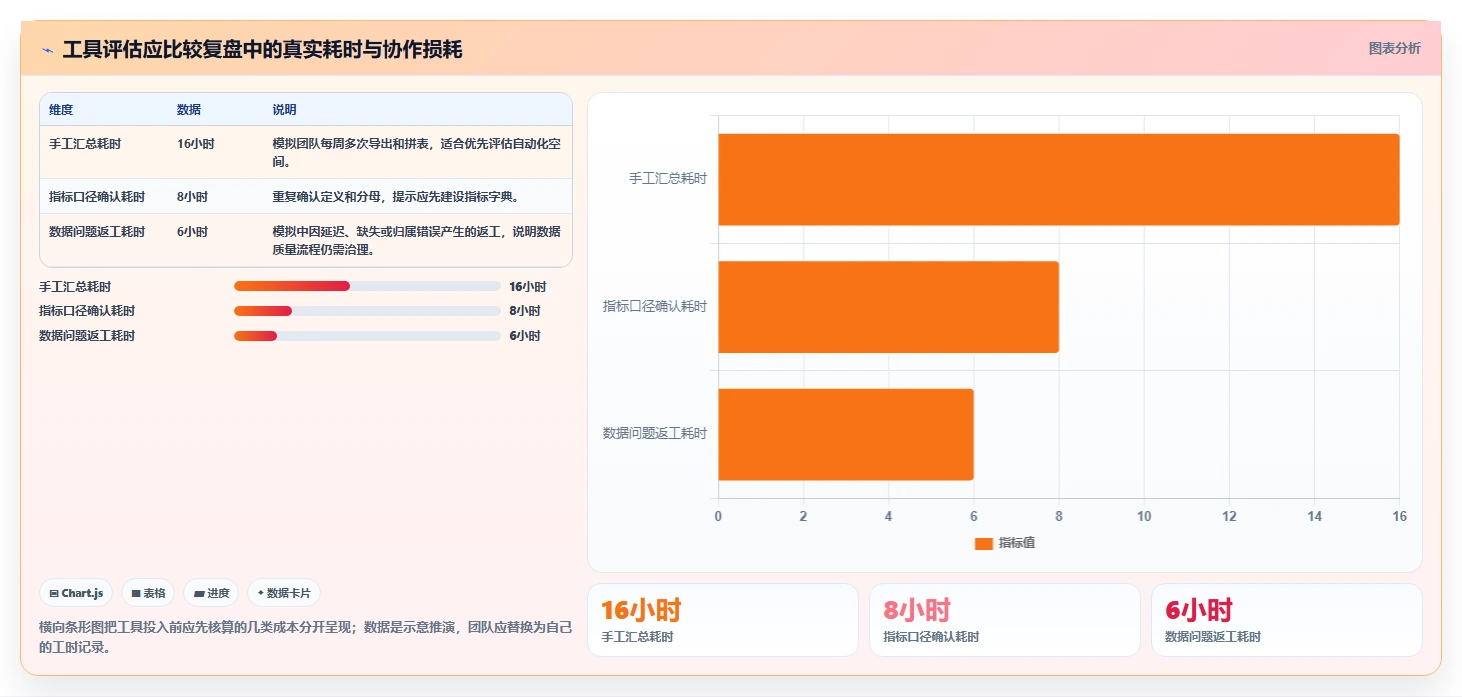The image size is (1462, 697).
Task: Click the 数据问题返工耗时 y-axis label
Action: pyautogui.click(x=655, y=434)
